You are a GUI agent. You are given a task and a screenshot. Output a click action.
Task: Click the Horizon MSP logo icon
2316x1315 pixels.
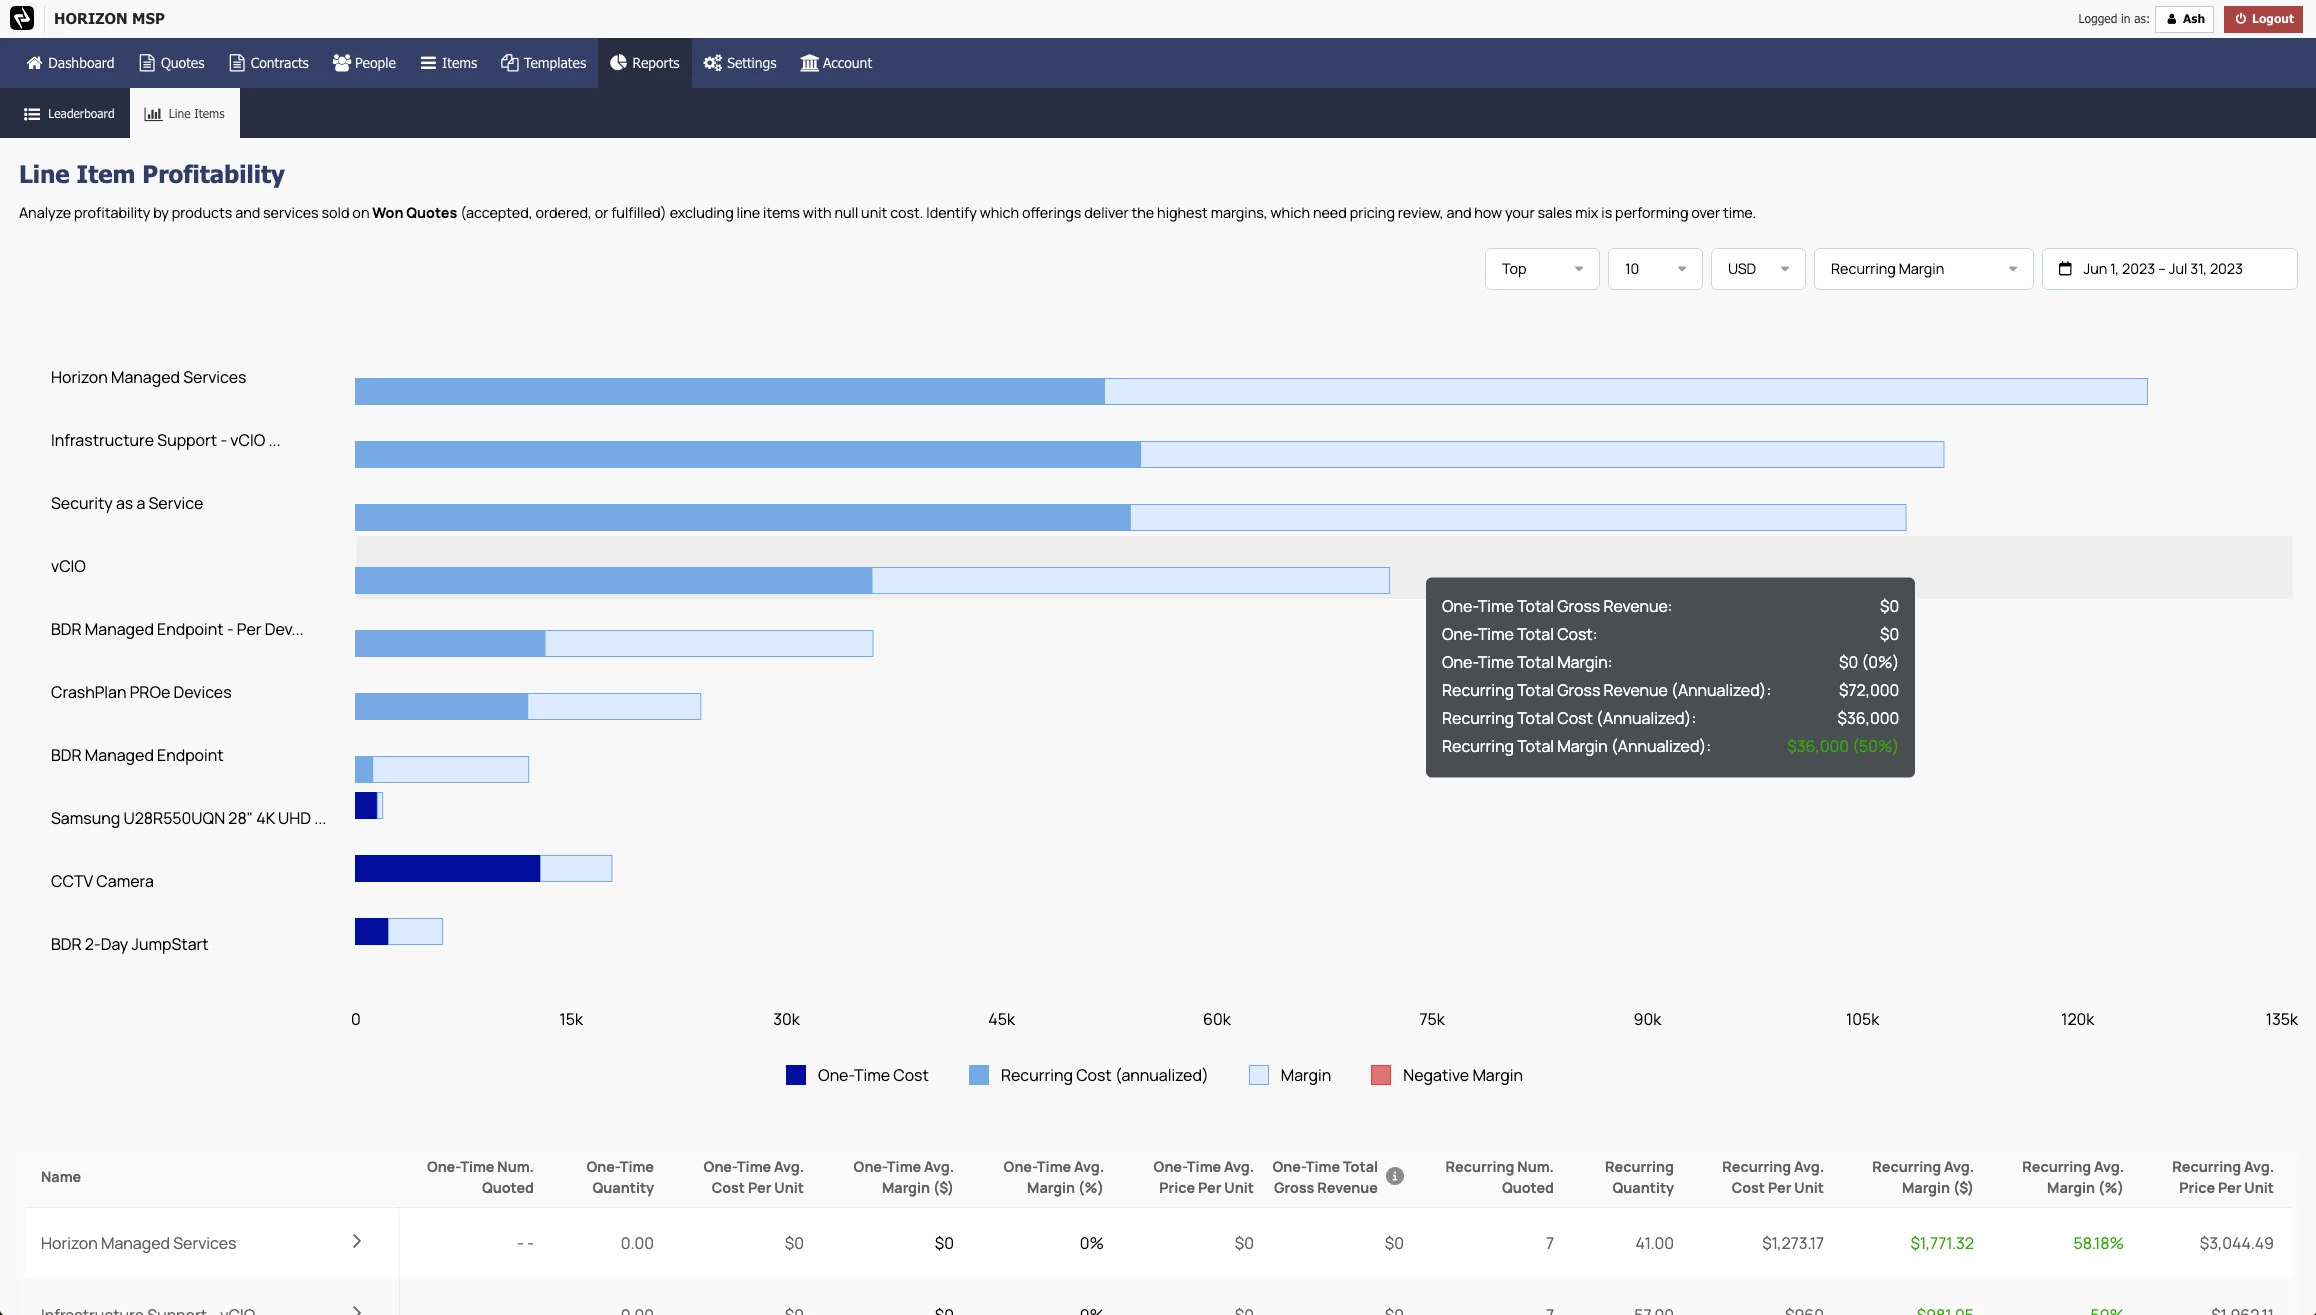click(22, 18)
